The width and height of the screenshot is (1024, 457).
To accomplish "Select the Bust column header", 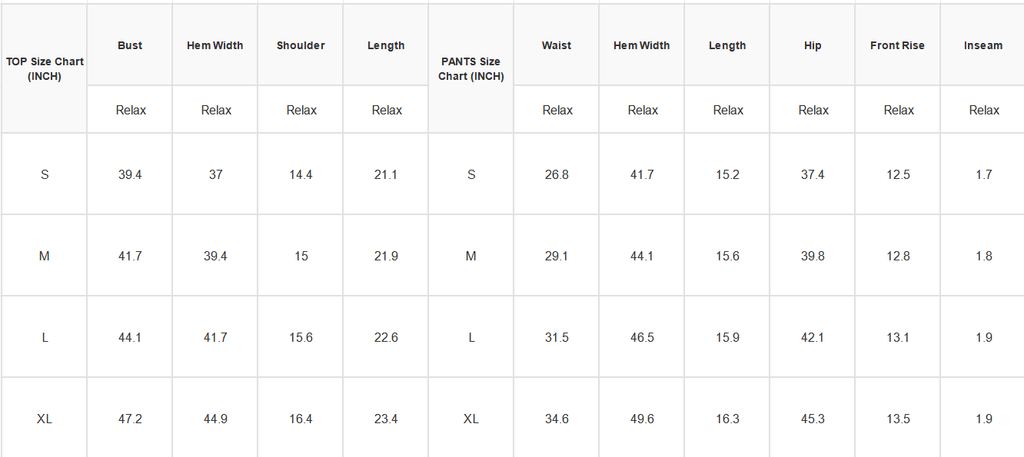I will pos(130,45).
